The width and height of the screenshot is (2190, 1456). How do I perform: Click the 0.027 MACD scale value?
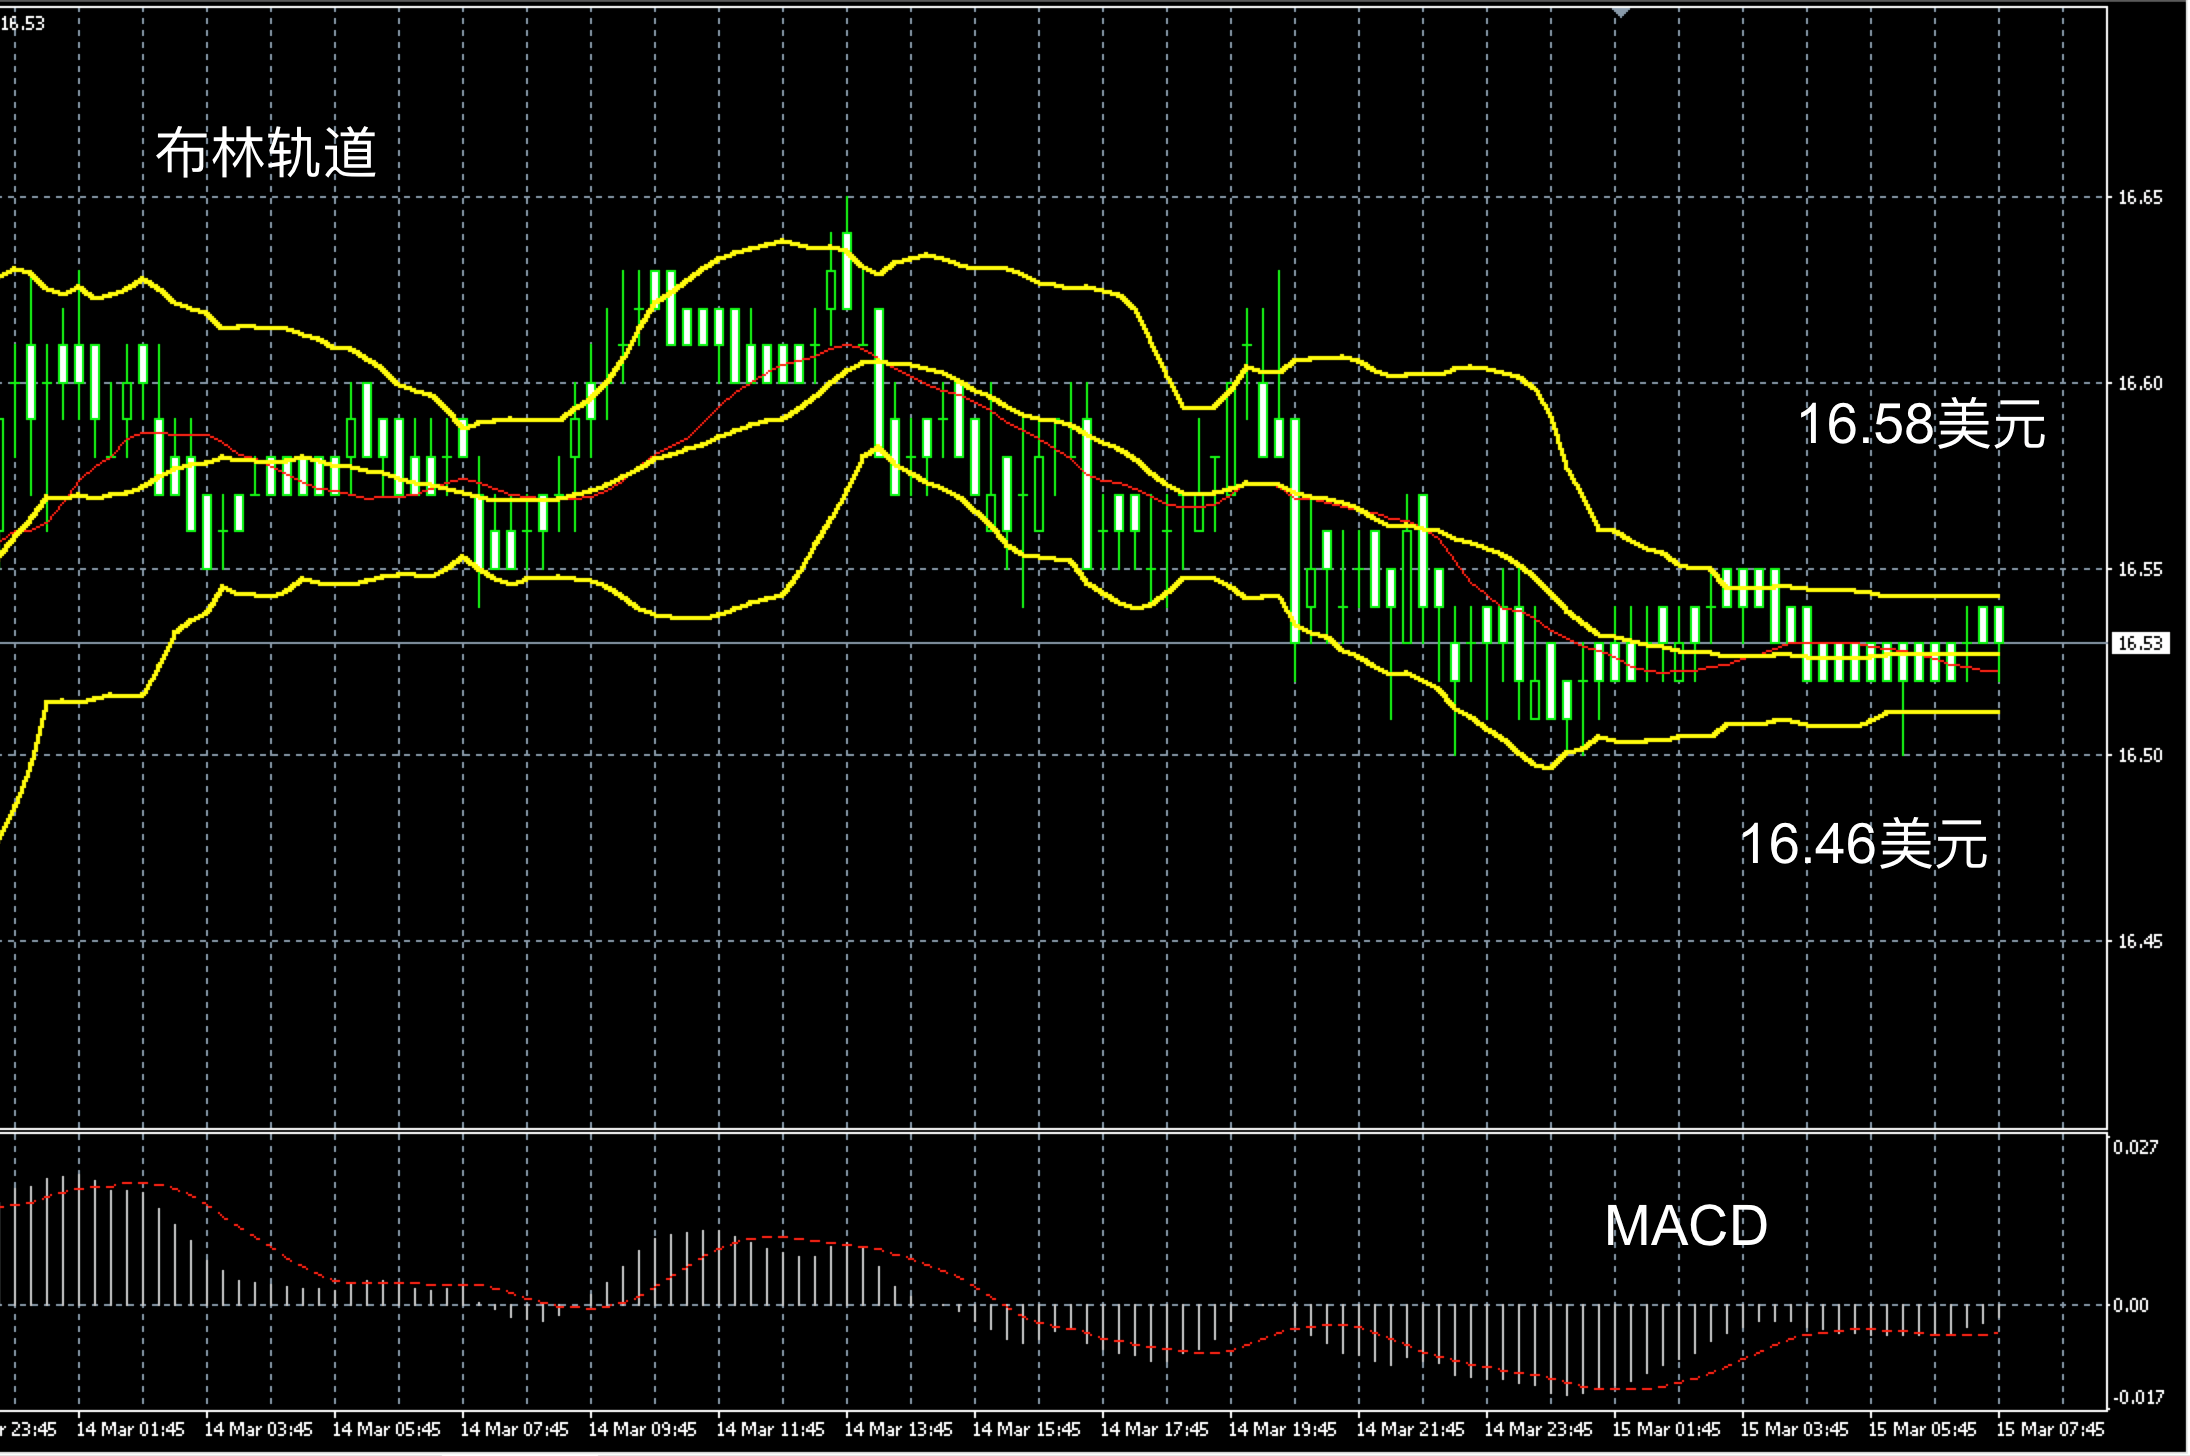(2134, 1147)
